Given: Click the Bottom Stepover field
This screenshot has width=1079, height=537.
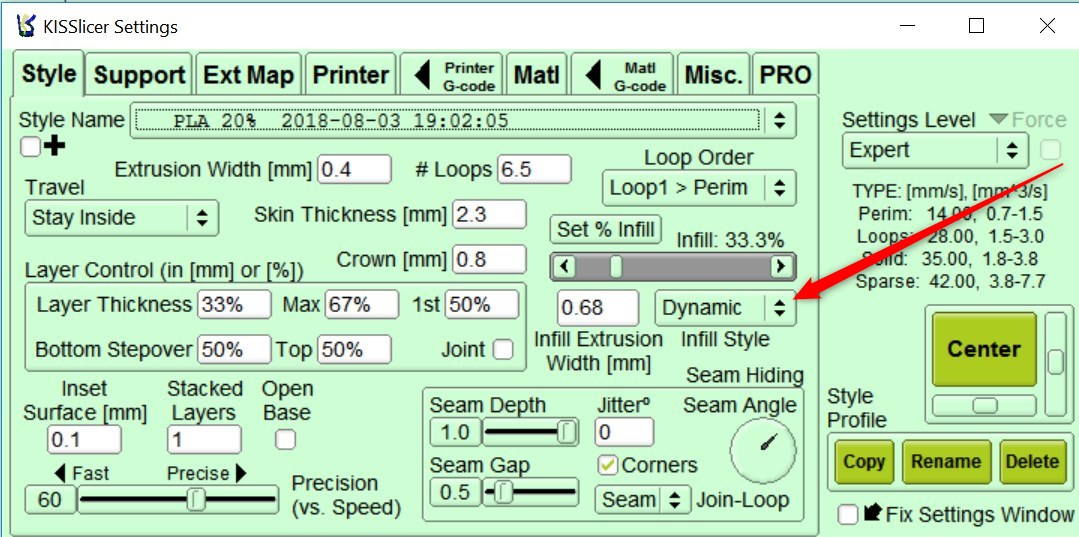Looking at the screenshot, I should (x=235, y=350).
